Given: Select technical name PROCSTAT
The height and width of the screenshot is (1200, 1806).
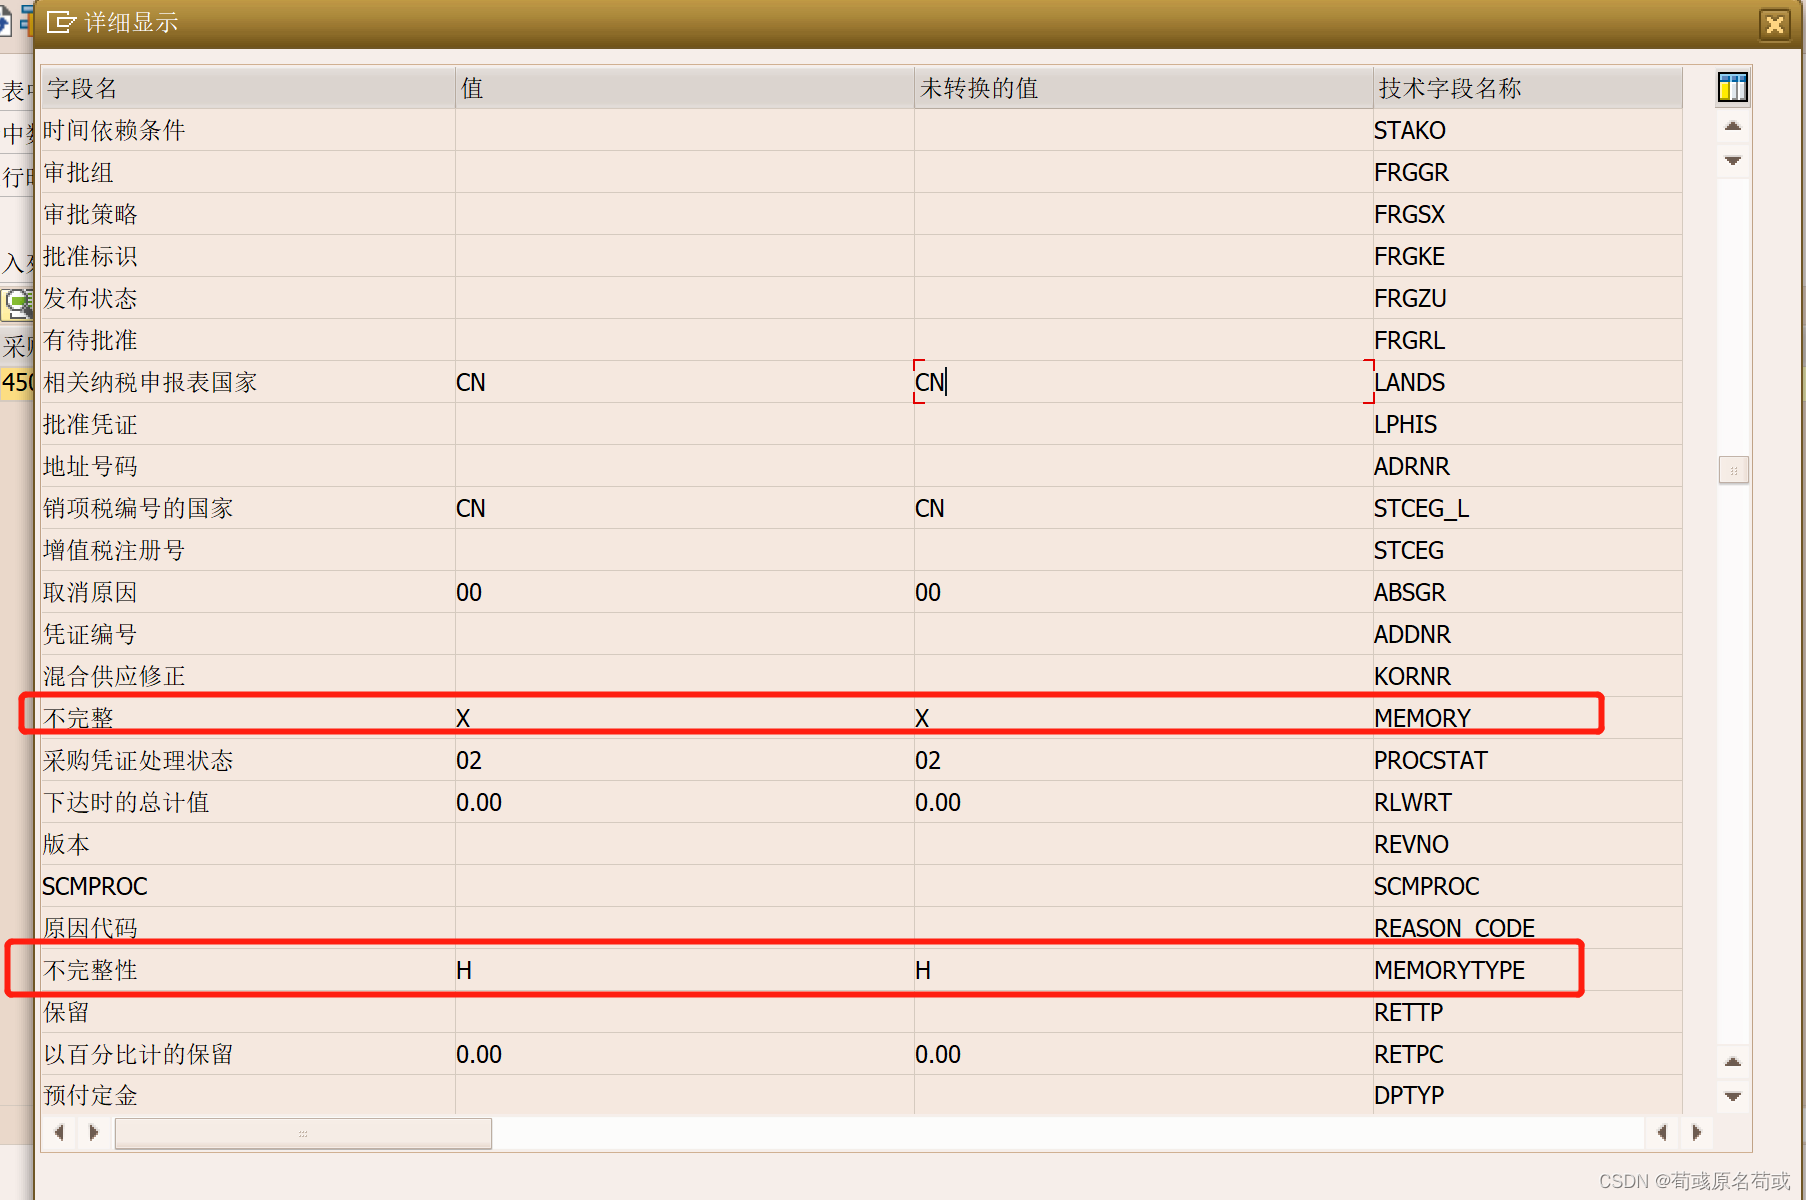Looking at the screenshot, I should click(1431, 760).
